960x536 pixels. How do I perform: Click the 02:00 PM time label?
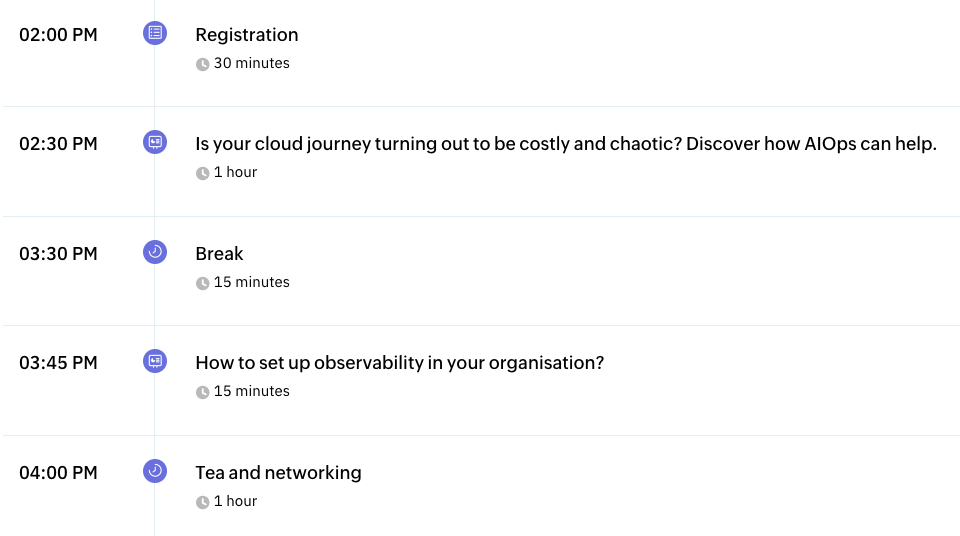pos(58,35)
